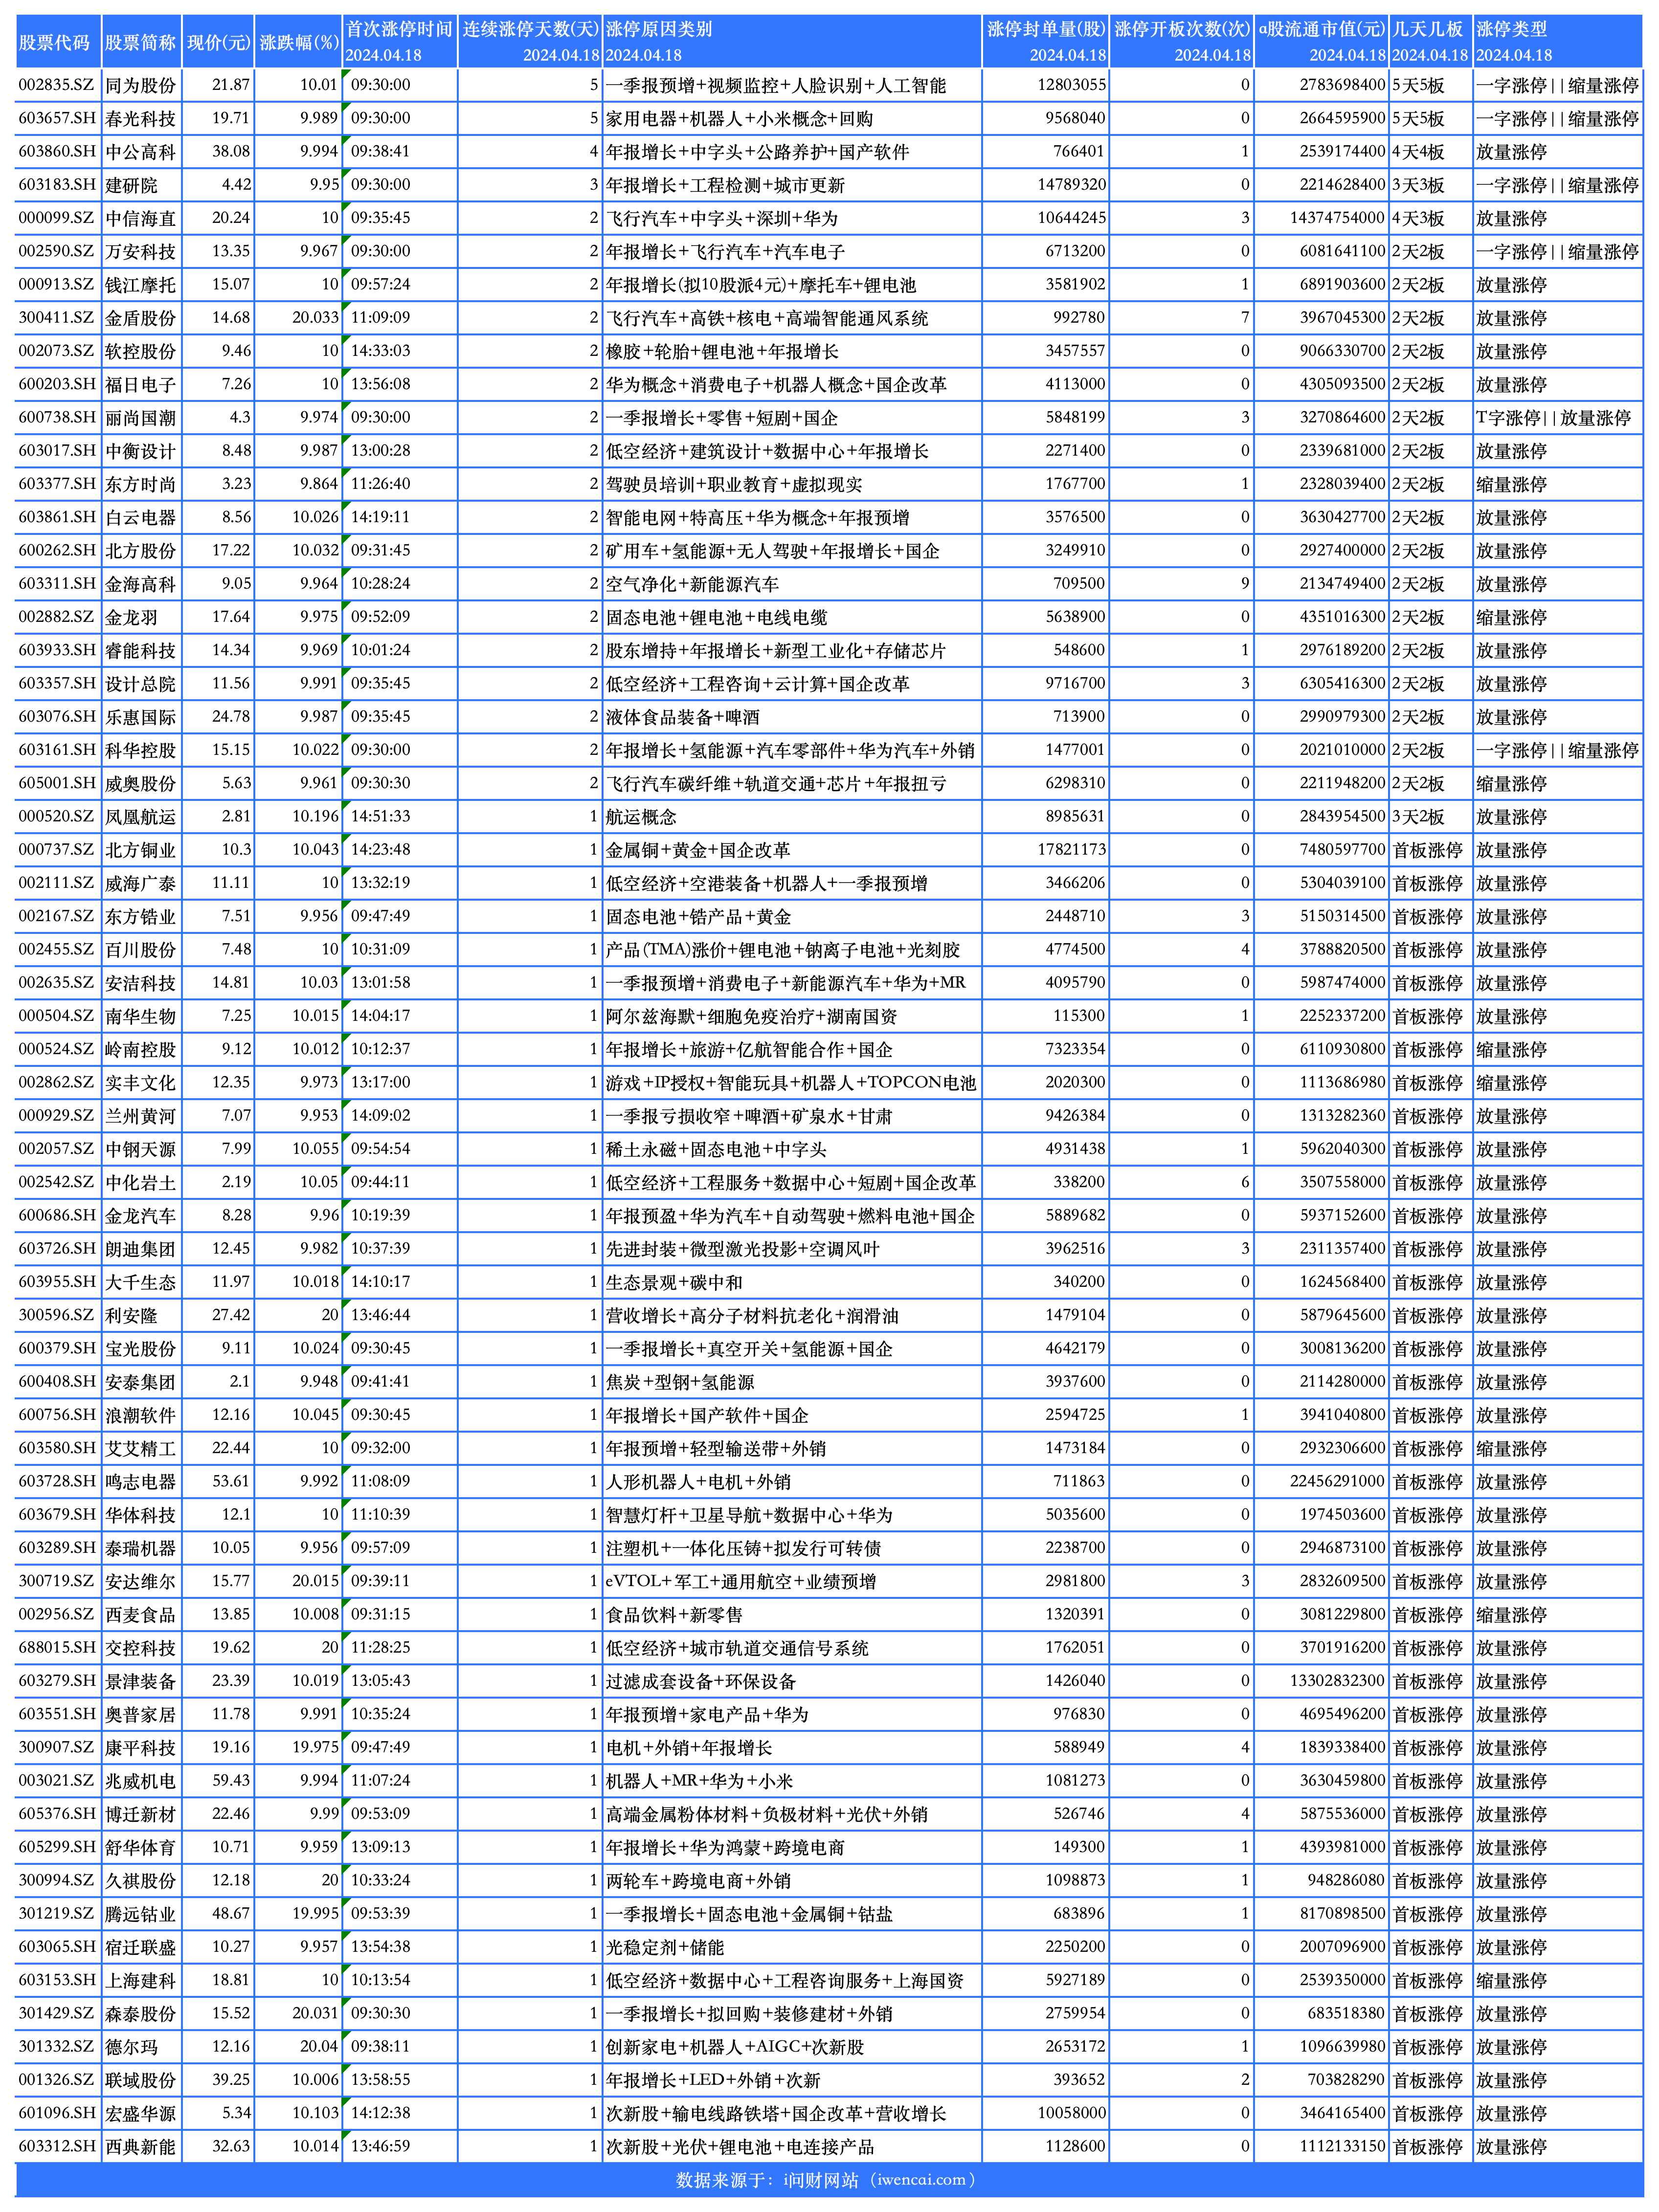Click stock name 金海高科
Viewport: 1659px width, 2212px height.
[x=141, y=584]
